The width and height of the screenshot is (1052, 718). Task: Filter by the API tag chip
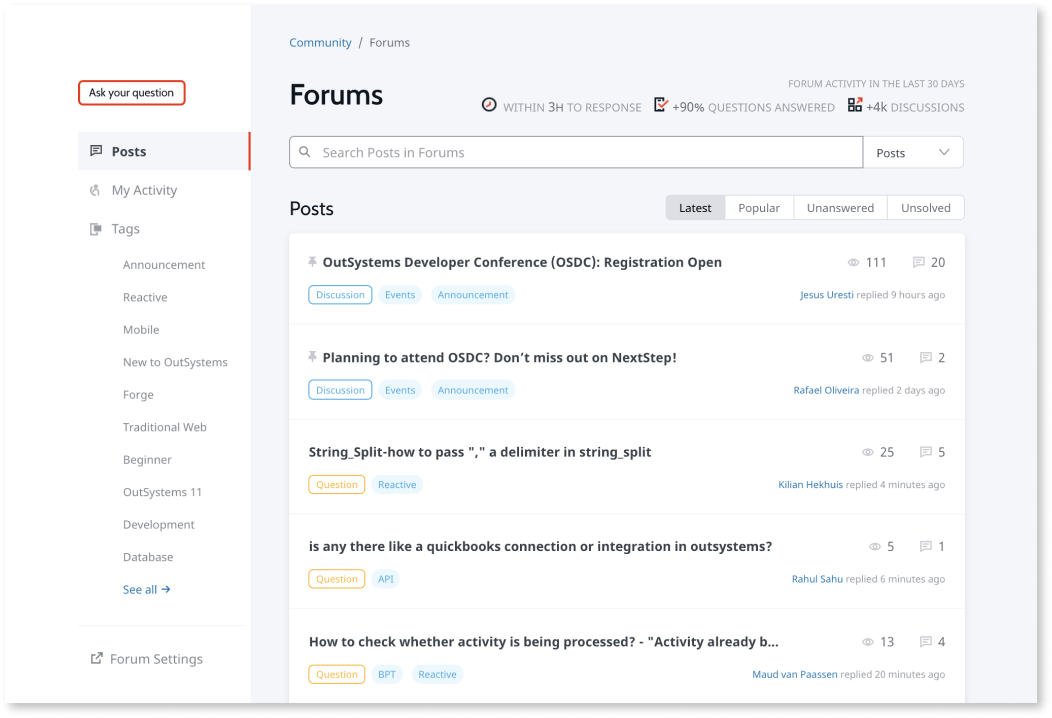tap(385, 579)
